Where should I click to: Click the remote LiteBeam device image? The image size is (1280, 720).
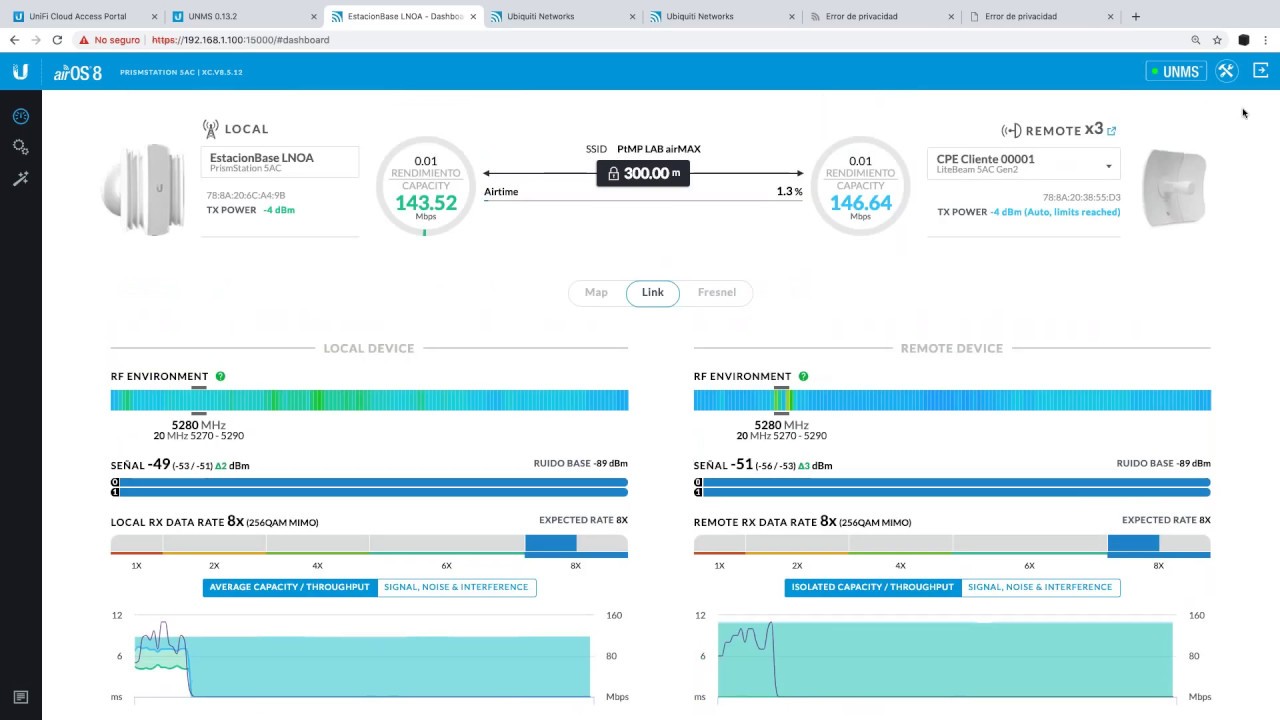pyautogui.click(x=1174, y=188)
